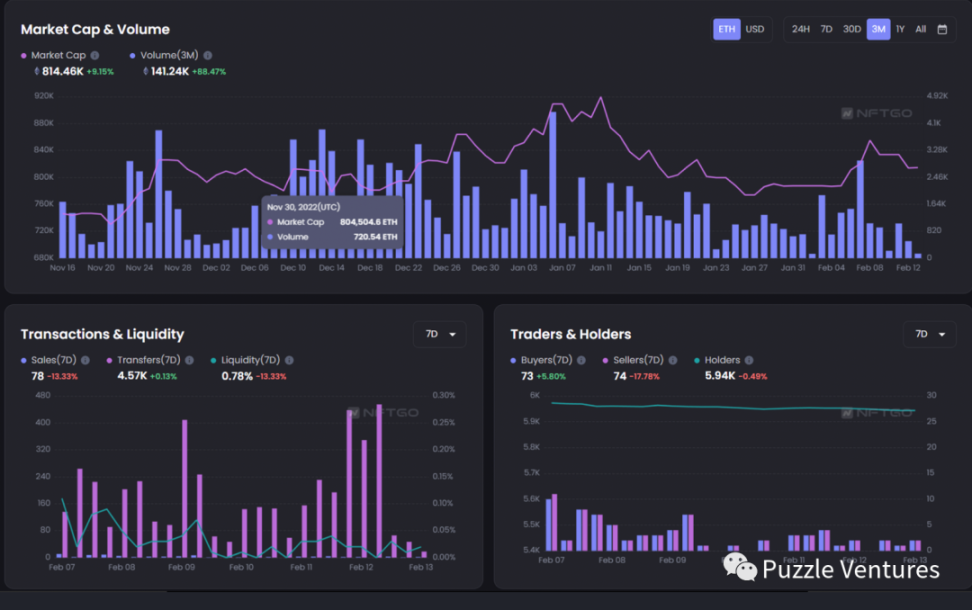972x610 pixels.
Task: Show the All time range
Action: click(920, 29)
